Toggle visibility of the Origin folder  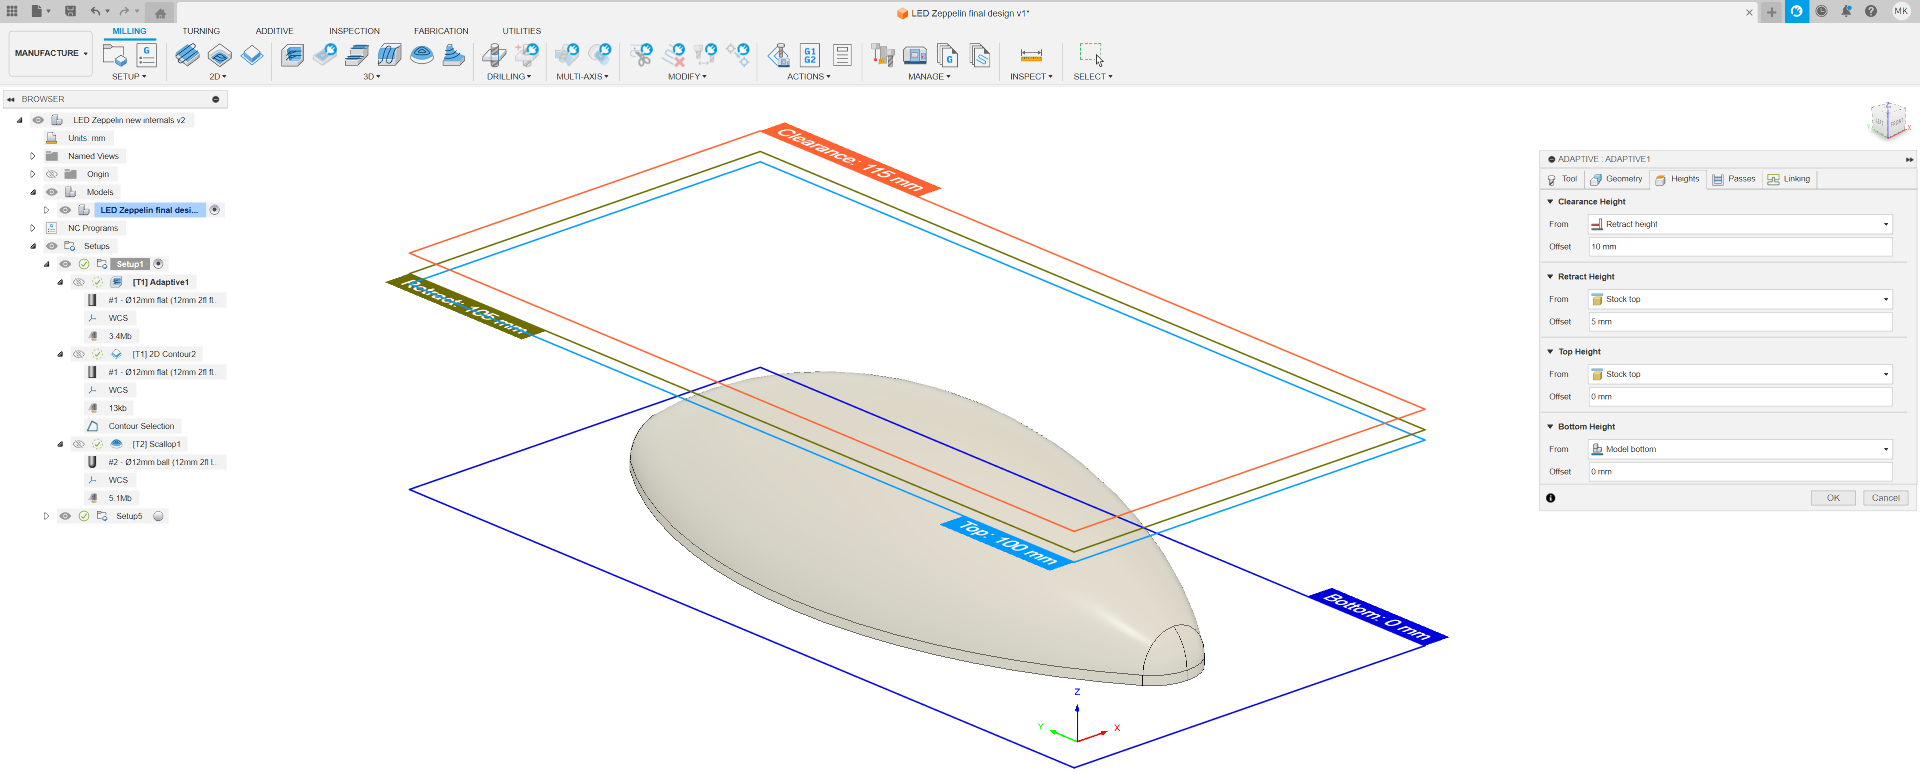pos(52,174)
